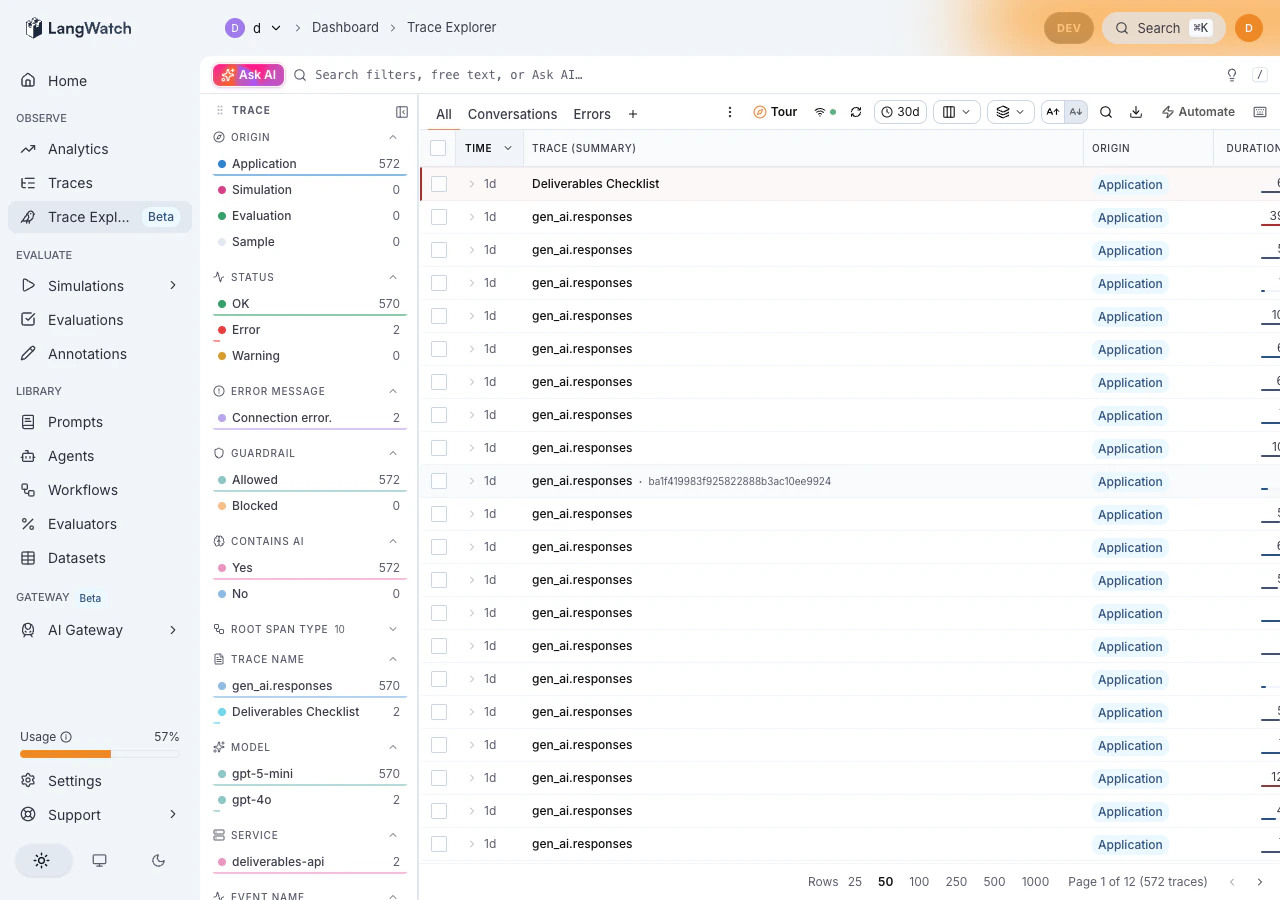Refresh the trace list

(856, 112)
